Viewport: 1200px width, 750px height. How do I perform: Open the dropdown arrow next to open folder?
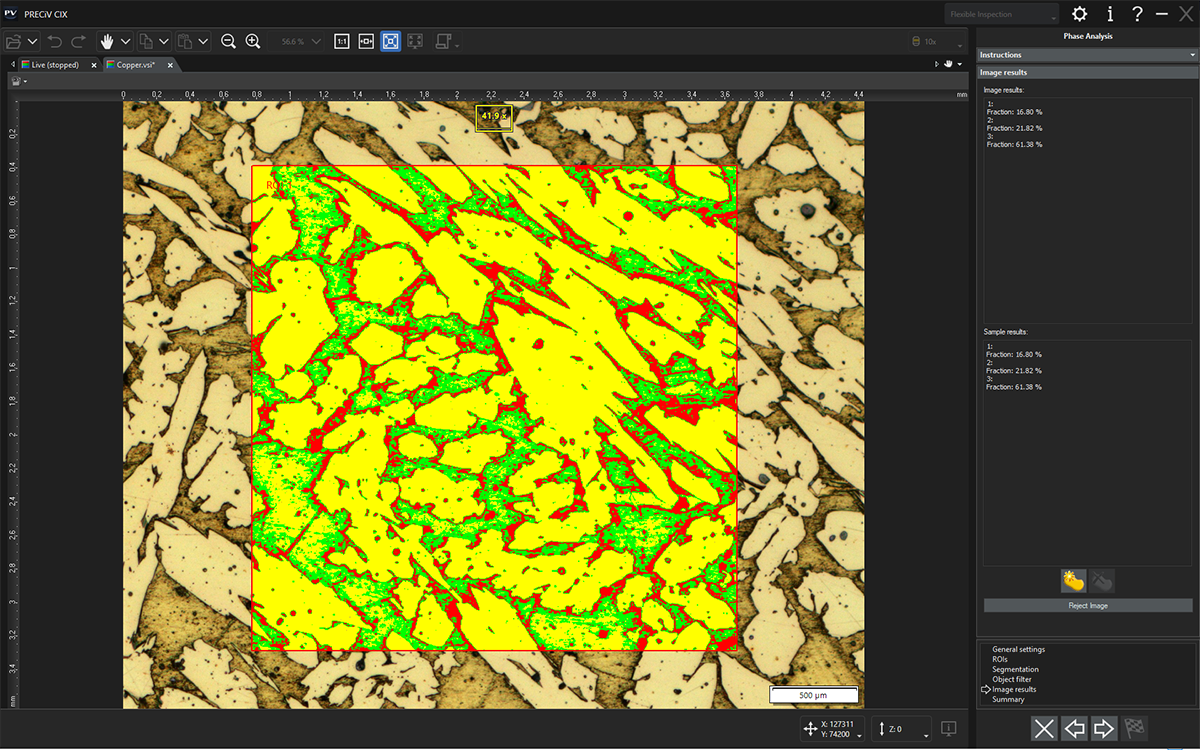[34, 41]
